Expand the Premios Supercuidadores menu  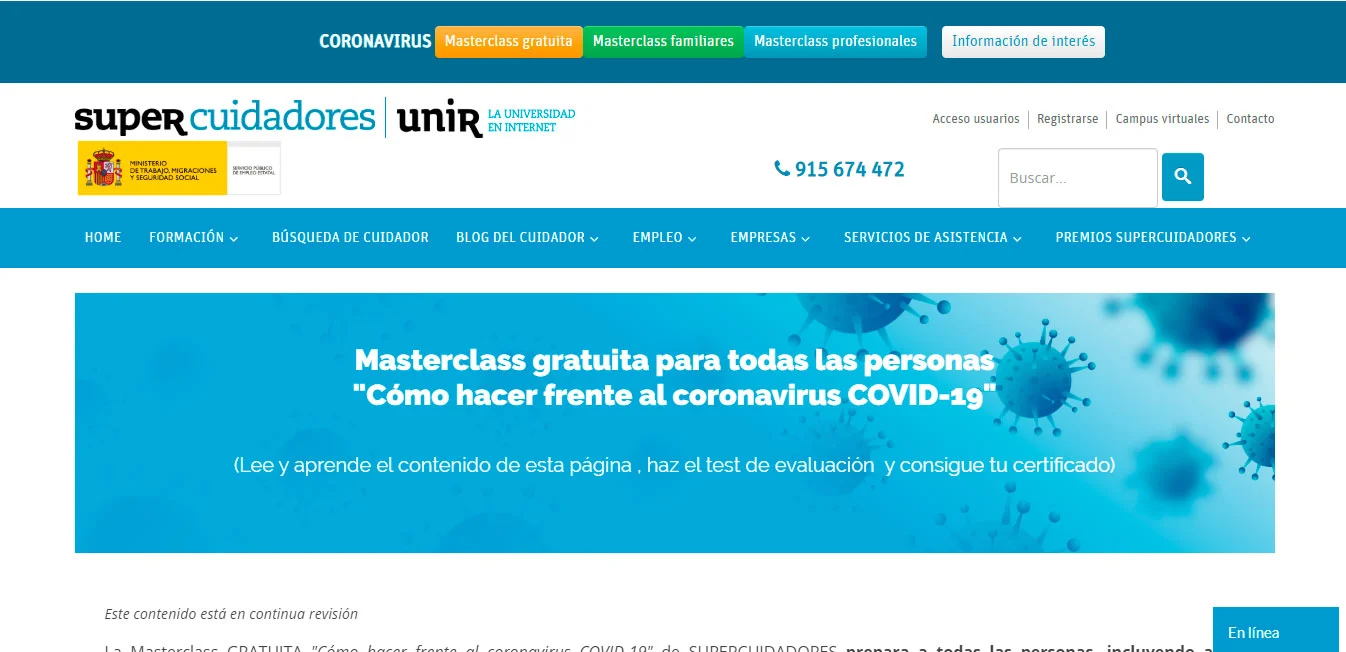click(x=1152, y=238)
